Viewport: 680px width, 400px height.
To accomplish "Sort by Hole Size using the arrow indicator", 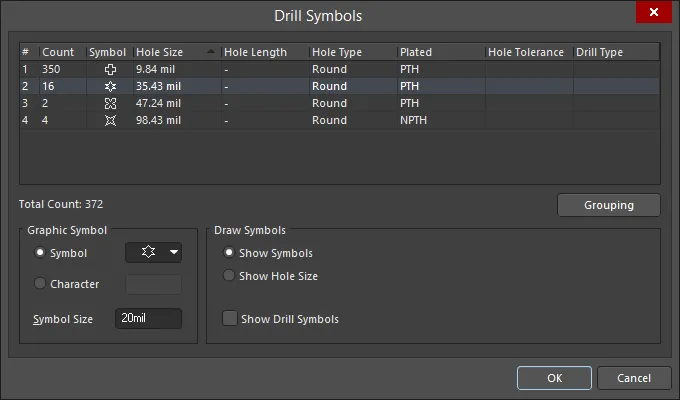I will click(x=211, y=52).
